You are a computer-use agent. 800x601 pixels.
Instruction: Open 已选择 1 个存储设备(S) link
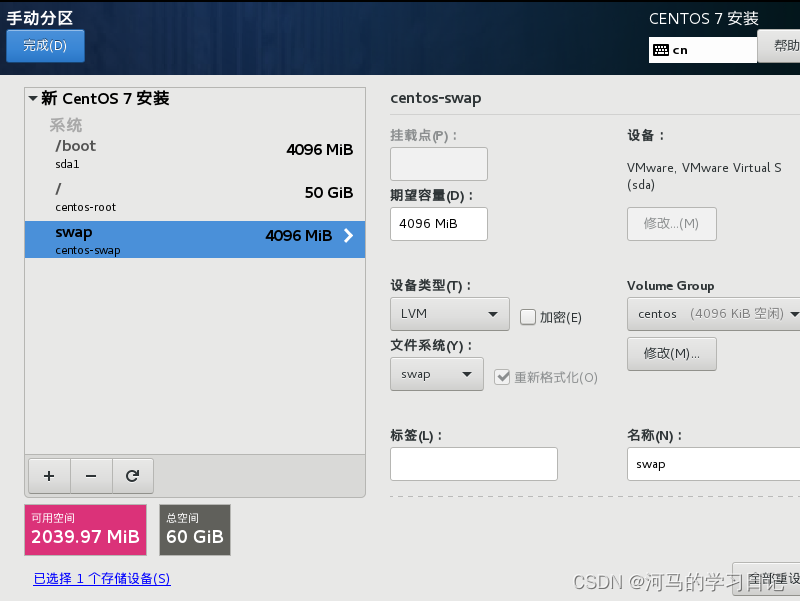pyautogui.click(x=102, y=579)
